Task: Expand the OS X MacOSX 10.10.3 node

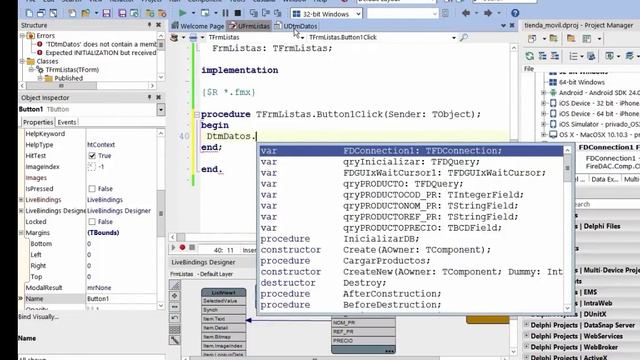Action: 543,134
